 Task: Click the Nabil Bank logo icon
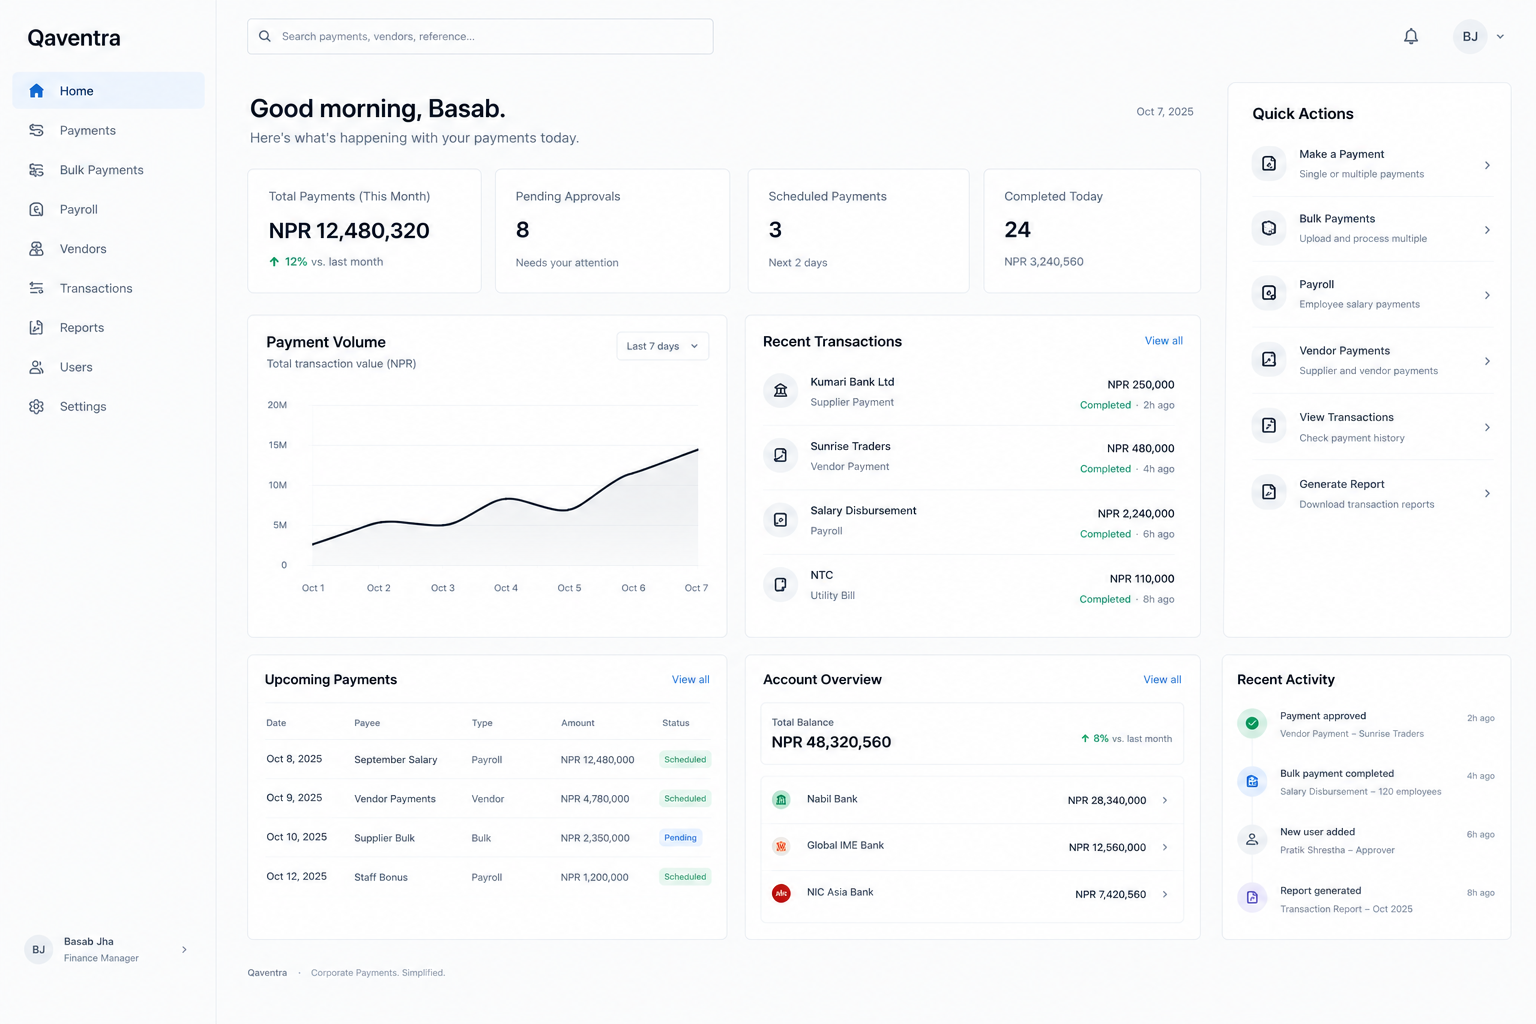click(781, 800)
